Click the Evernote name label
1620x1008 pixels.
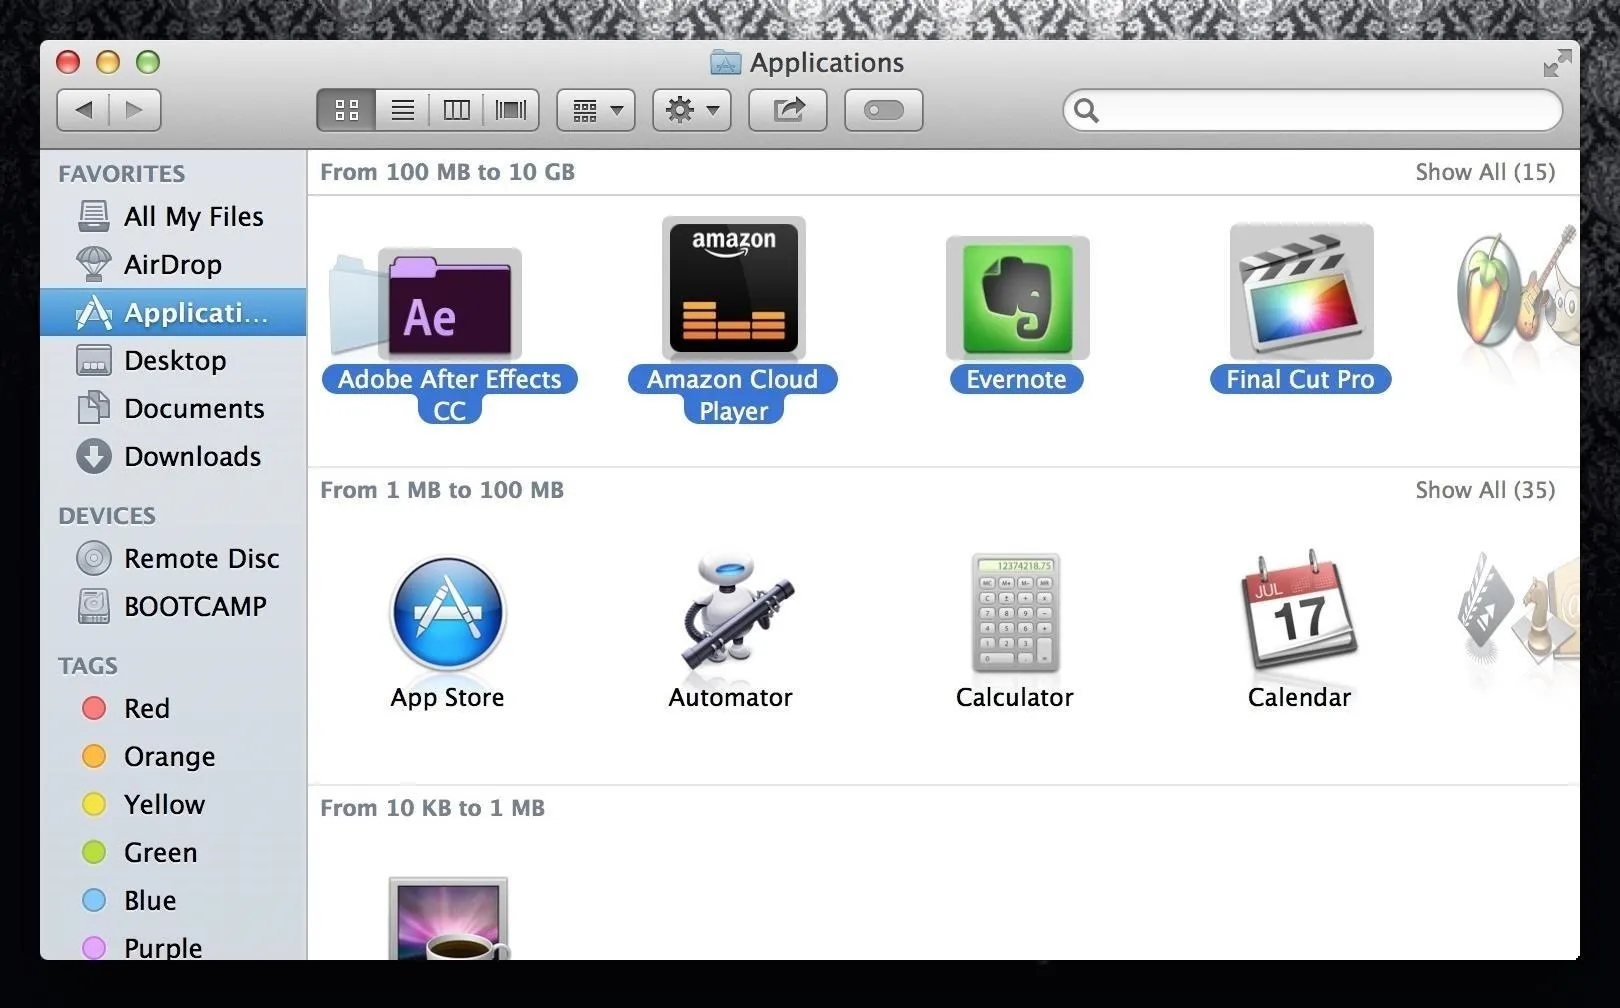click(1016, 379)
